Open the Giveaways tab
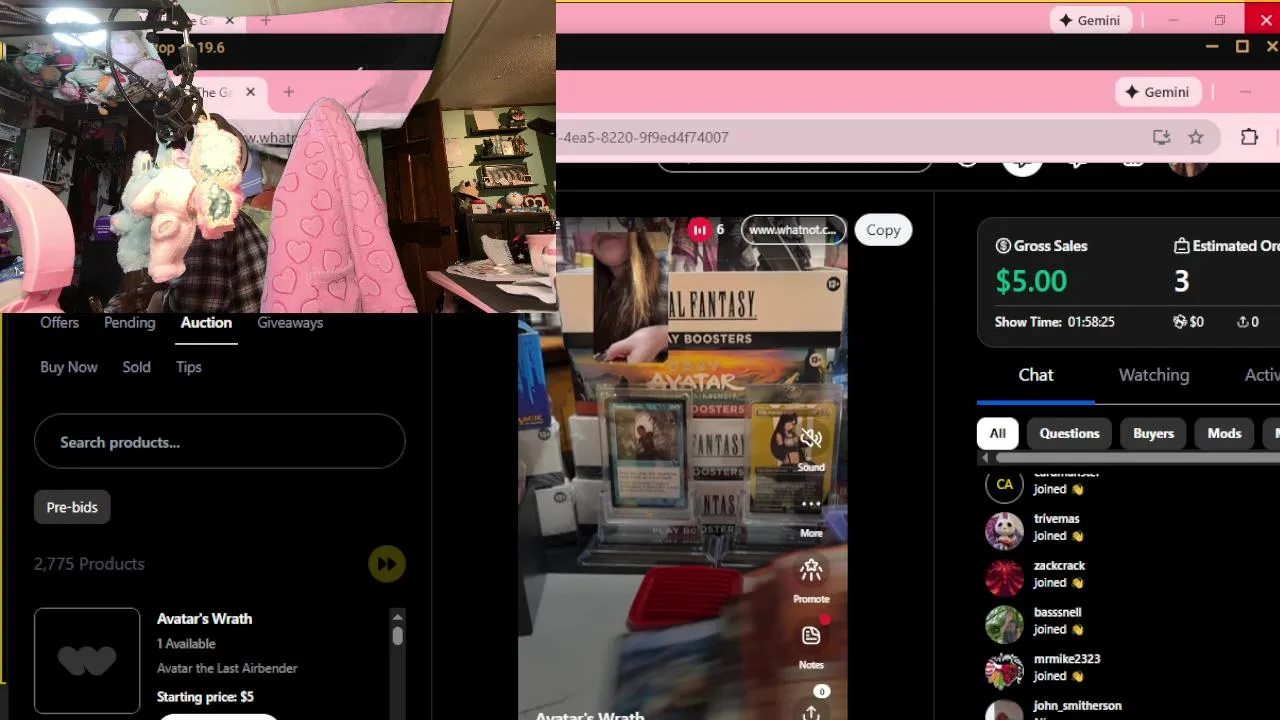The width and height of the screenshot is (1280, 720). [290, 323]
